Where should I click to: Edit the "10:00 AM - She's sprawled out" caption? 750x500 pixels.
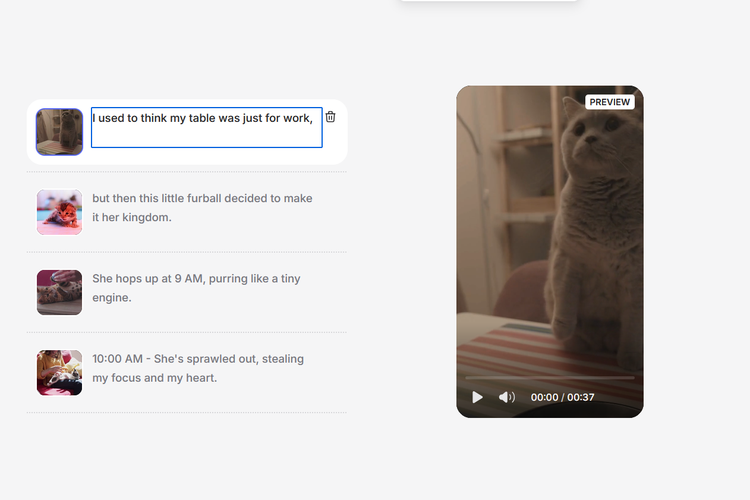[x=197, y=368]
